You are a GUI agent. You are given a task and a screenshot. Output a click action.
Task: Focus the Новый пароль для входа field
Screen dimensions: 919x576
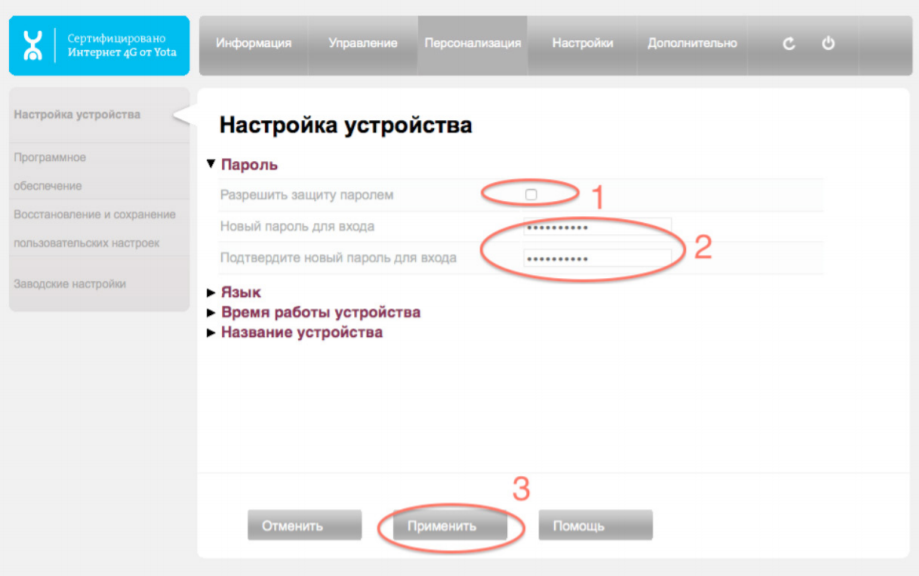[x=597, y=227]
